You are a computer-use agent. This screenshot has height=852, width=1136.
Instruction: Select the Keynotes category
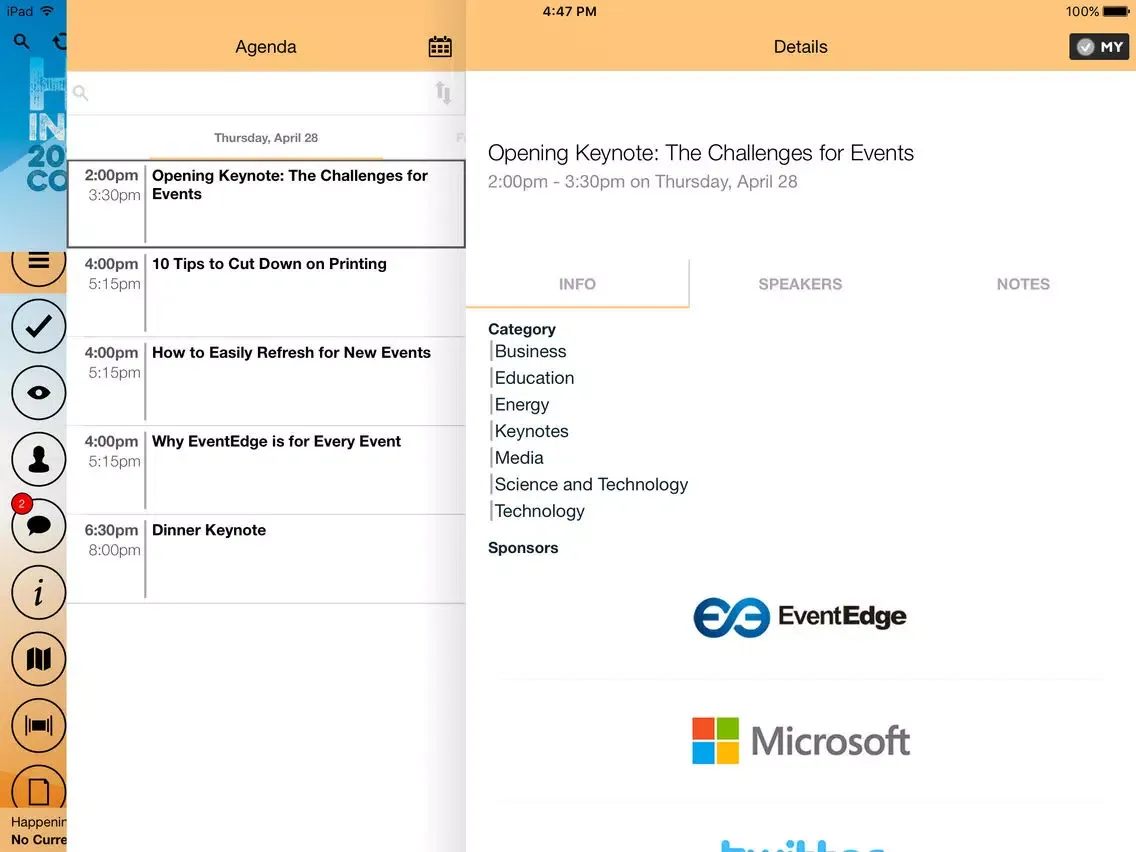tap(531, 431)
